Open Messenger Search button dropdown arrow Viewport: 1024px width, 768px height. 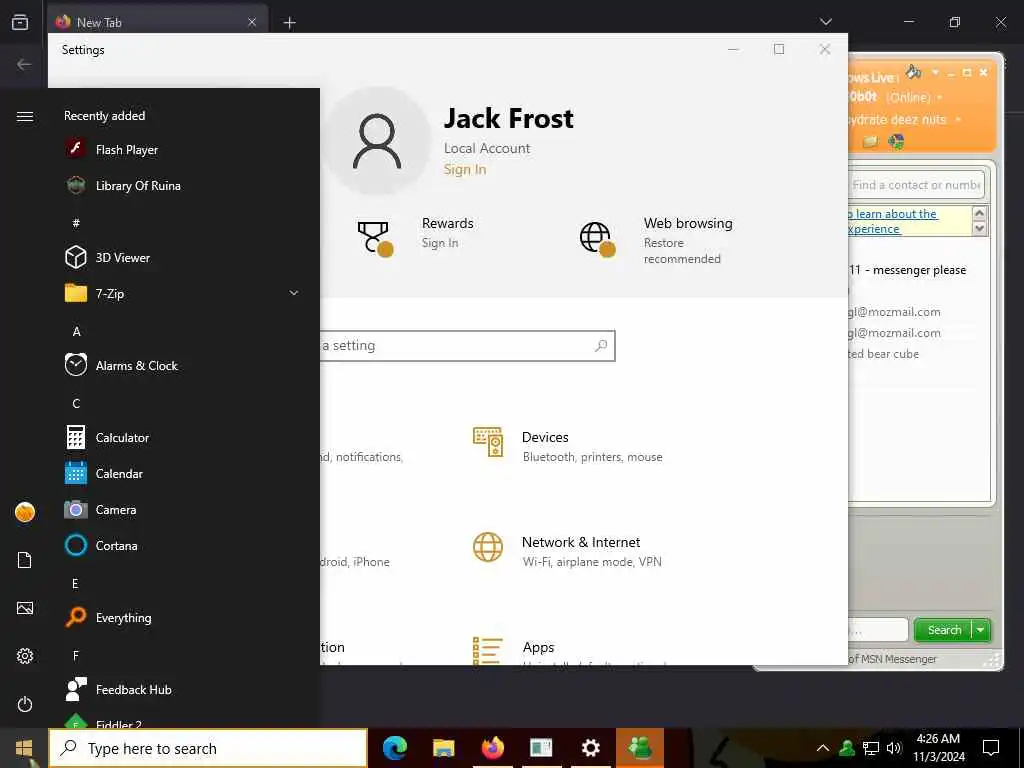pyautogui.click(x=981, y=630)
